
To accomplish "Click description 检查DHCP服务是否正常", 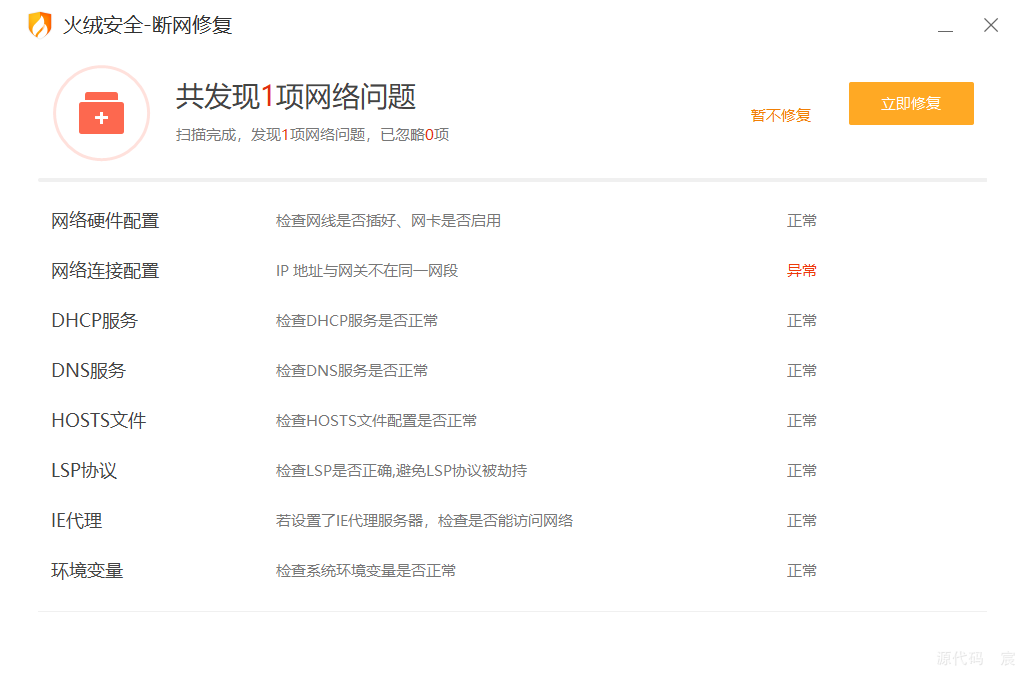I will (x=357, y=321).
